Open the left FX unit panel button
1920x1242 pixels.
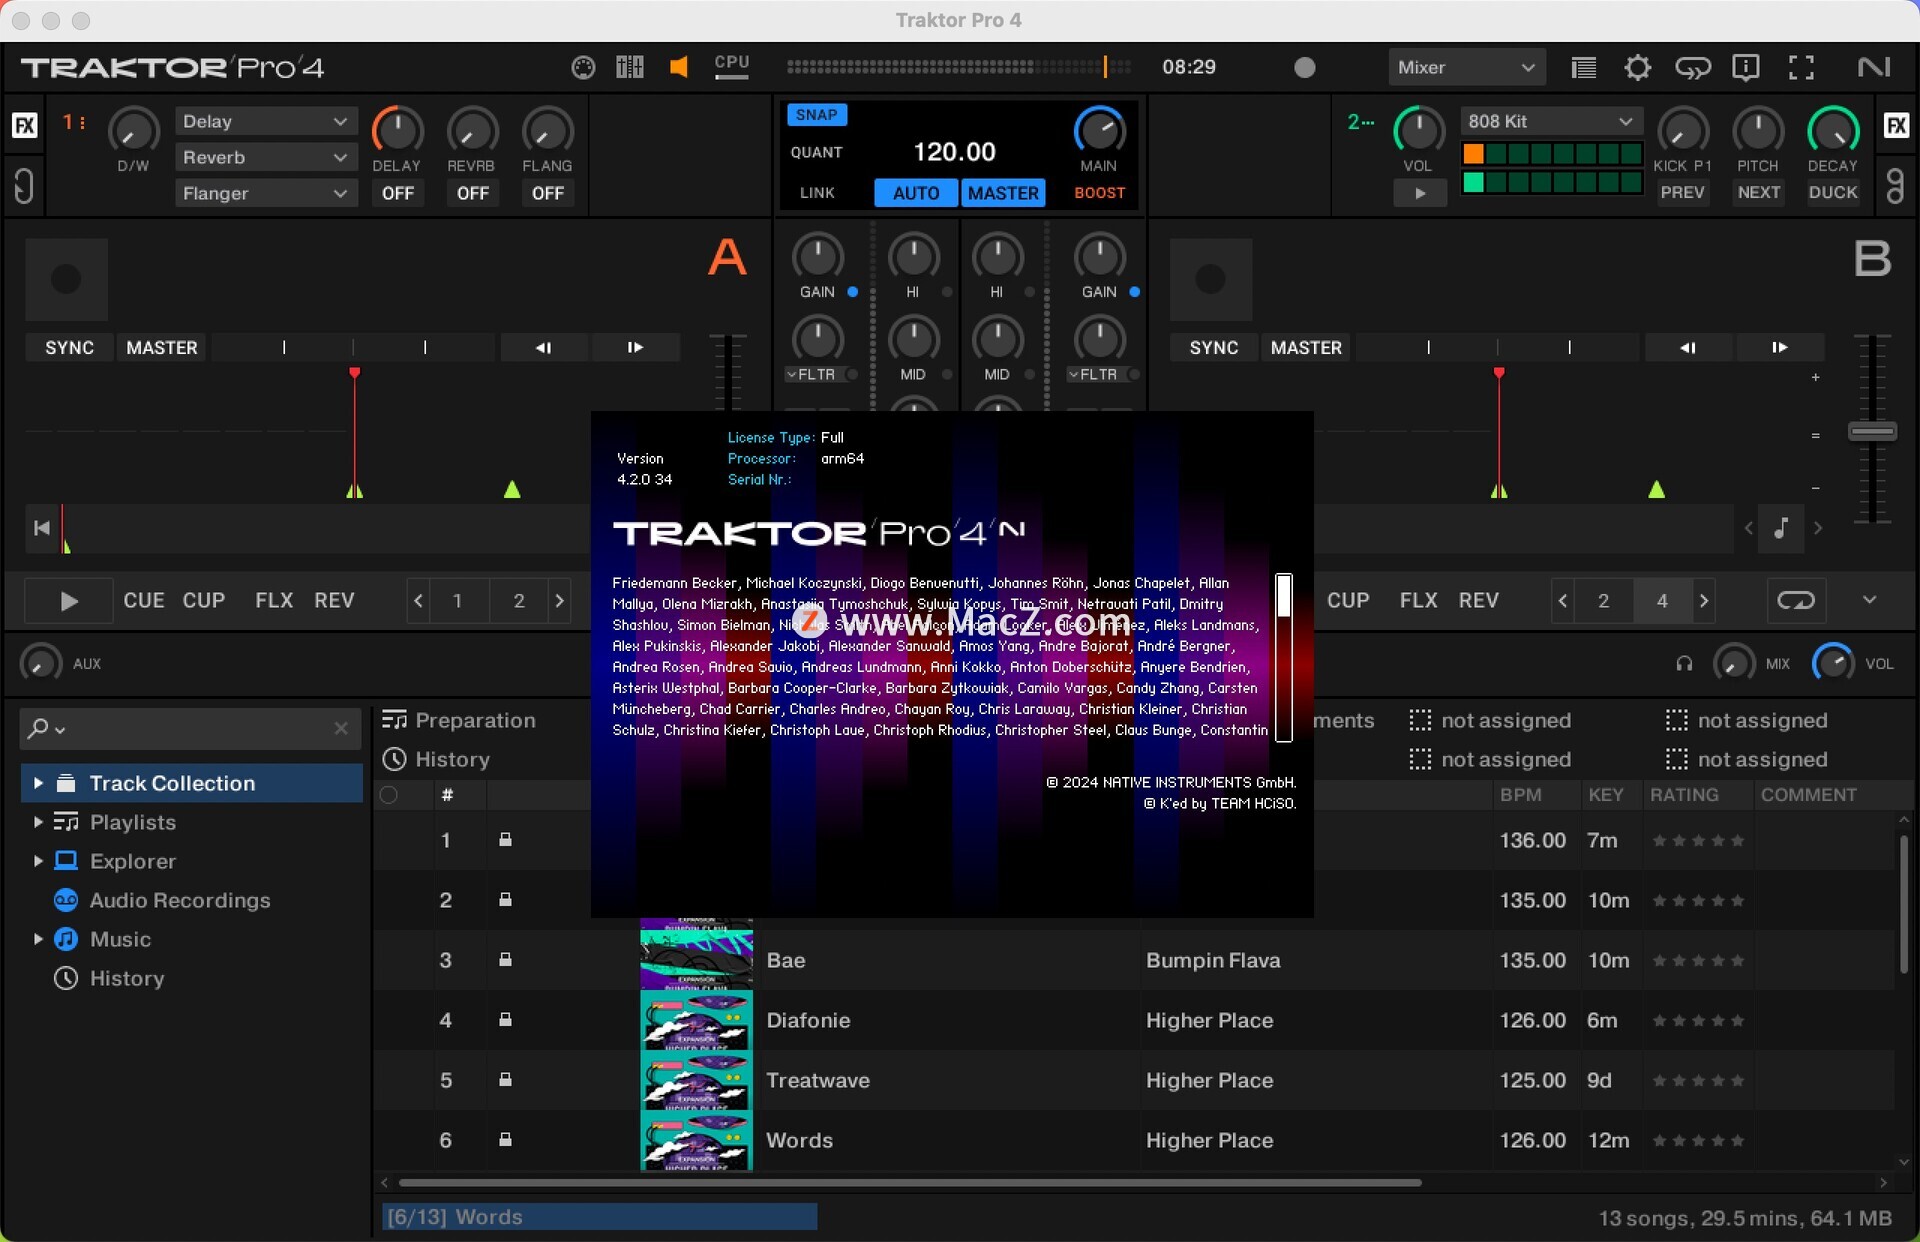[25, 125]
